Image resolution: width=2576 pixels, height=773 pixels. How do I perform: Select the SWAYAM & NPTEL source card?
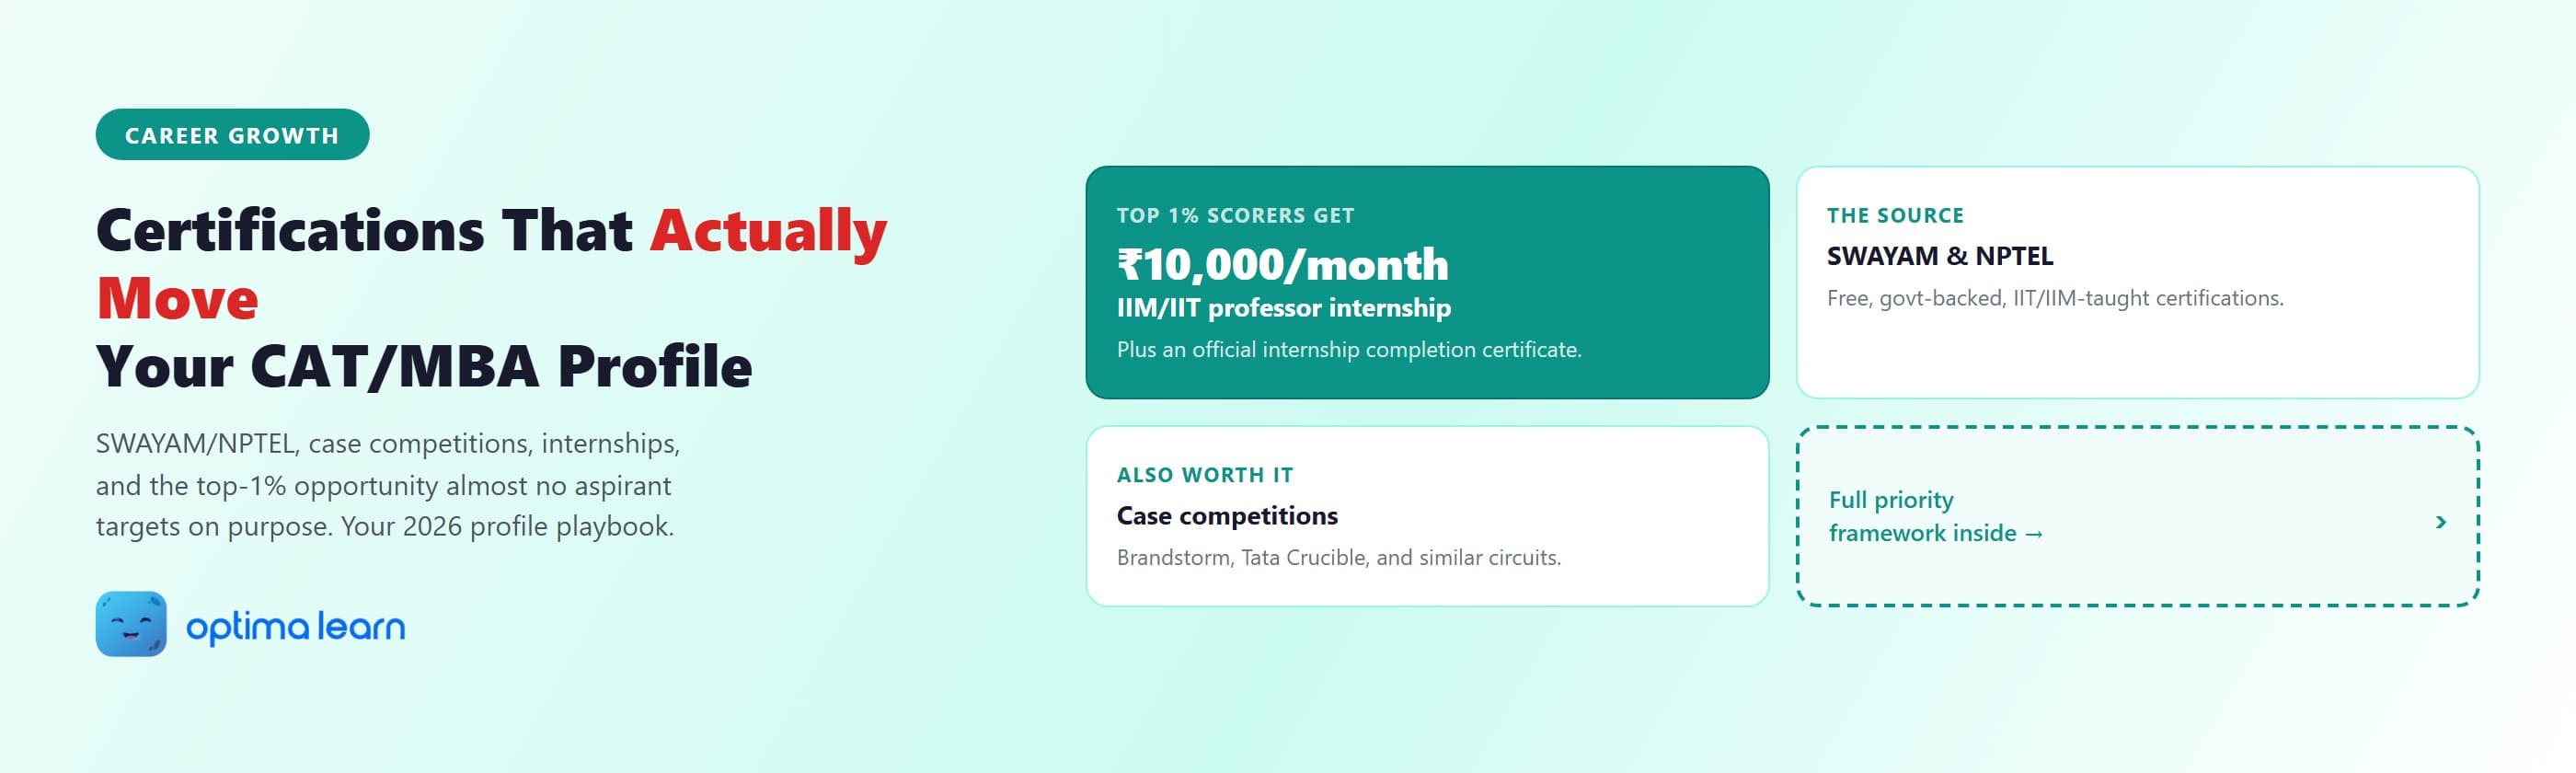[x=2137, y=282]
